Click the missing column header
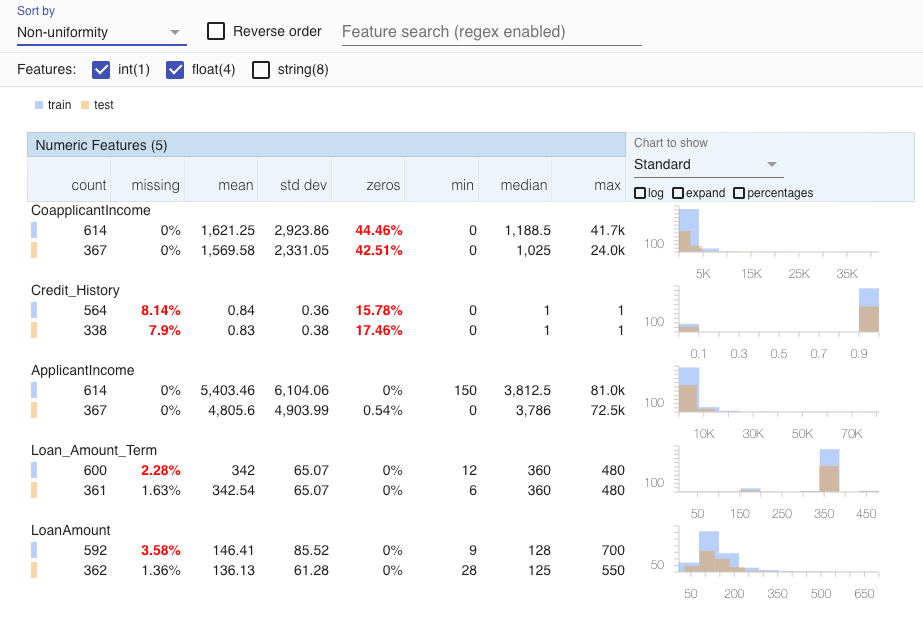Screen dimensions: 923x624 pyautogui.click(x=156, y=185)
